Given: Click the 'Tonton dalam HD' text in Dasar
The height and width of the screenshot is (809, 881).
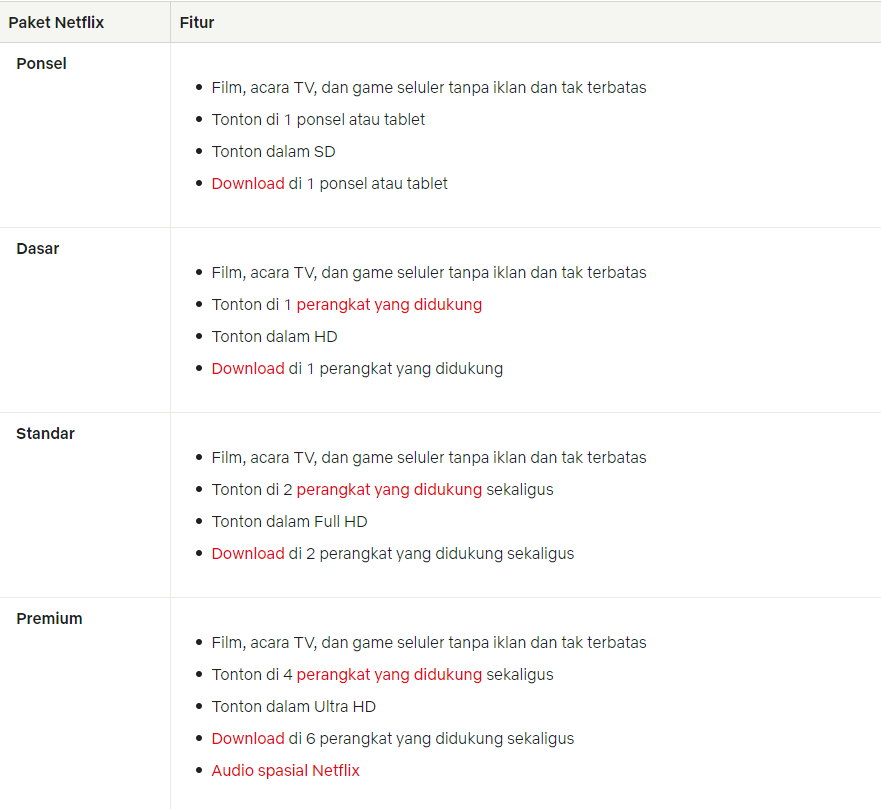Looking at the screenshot, I should click(274, 337).
